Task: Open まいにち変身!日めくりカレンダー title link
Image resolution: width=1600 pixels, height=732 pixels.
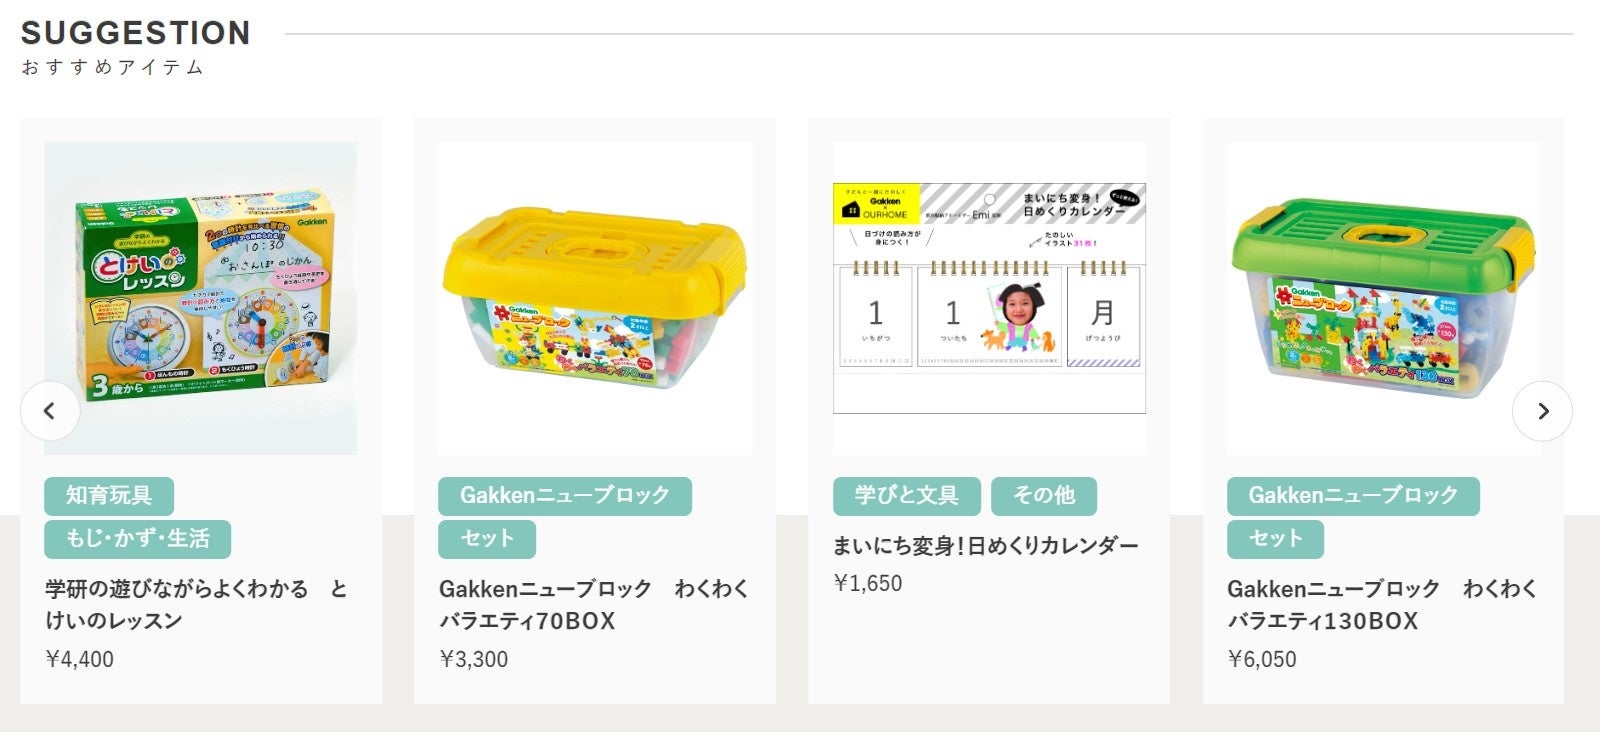Action: 985,546
